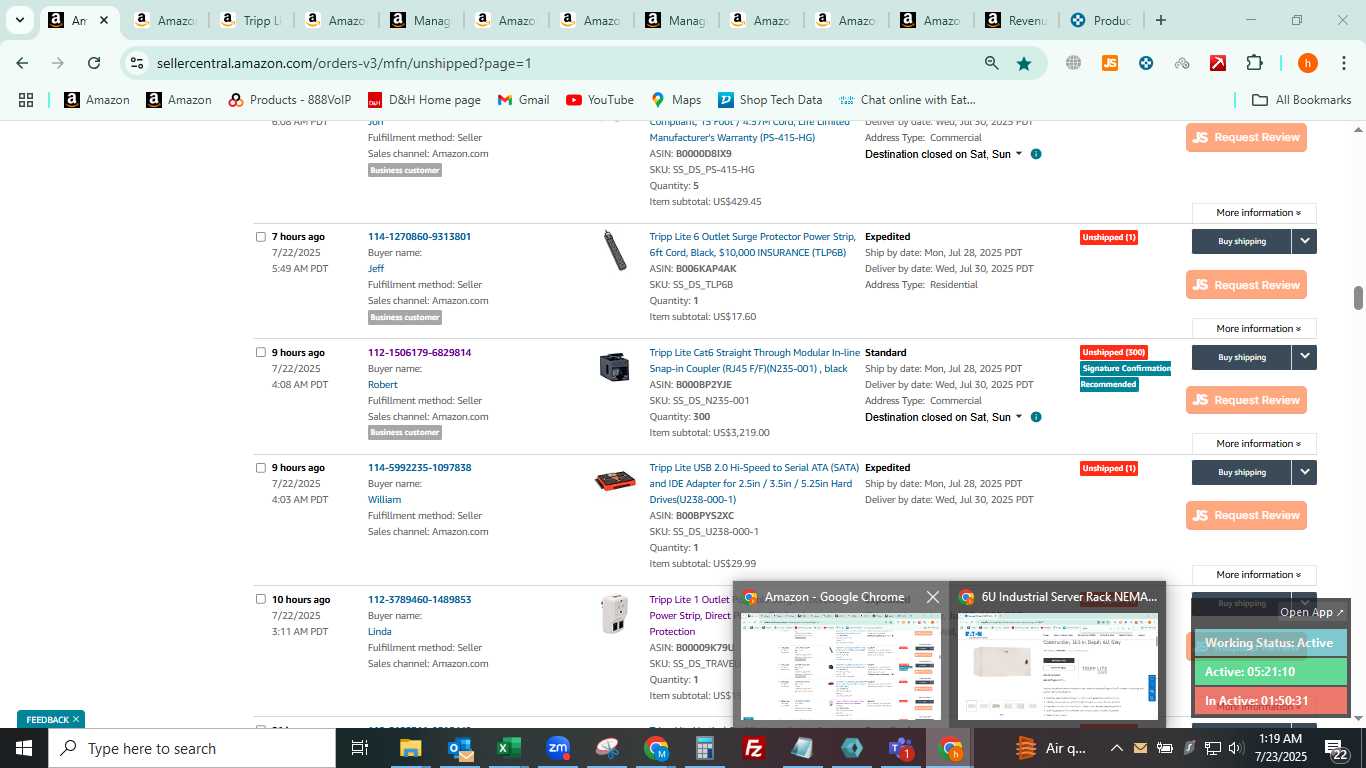Open the Chrome apps grid icon
This screenshot has height=768, width=1366.
(26, 100)
